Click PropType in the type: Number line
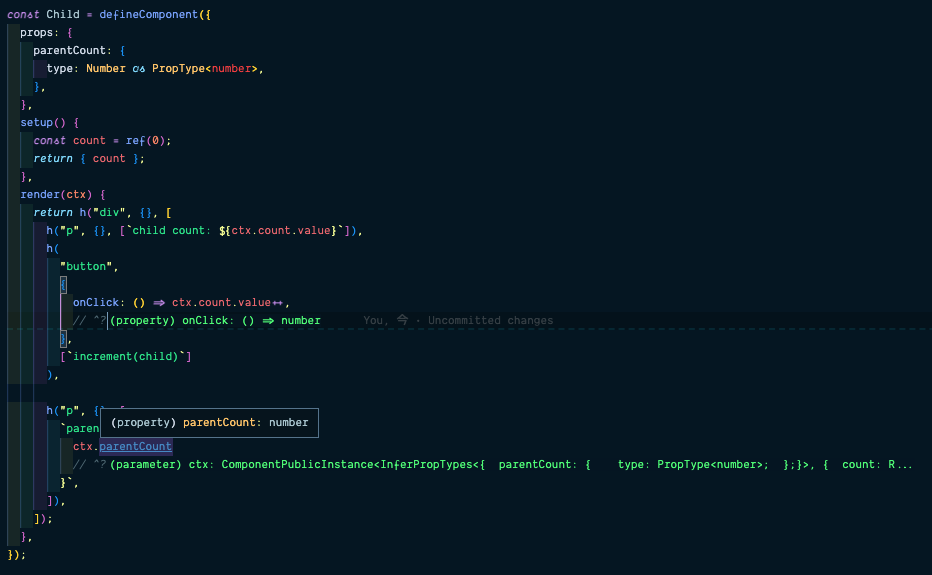The width and height of the screenshot is (932, 575). coord(178,68)
